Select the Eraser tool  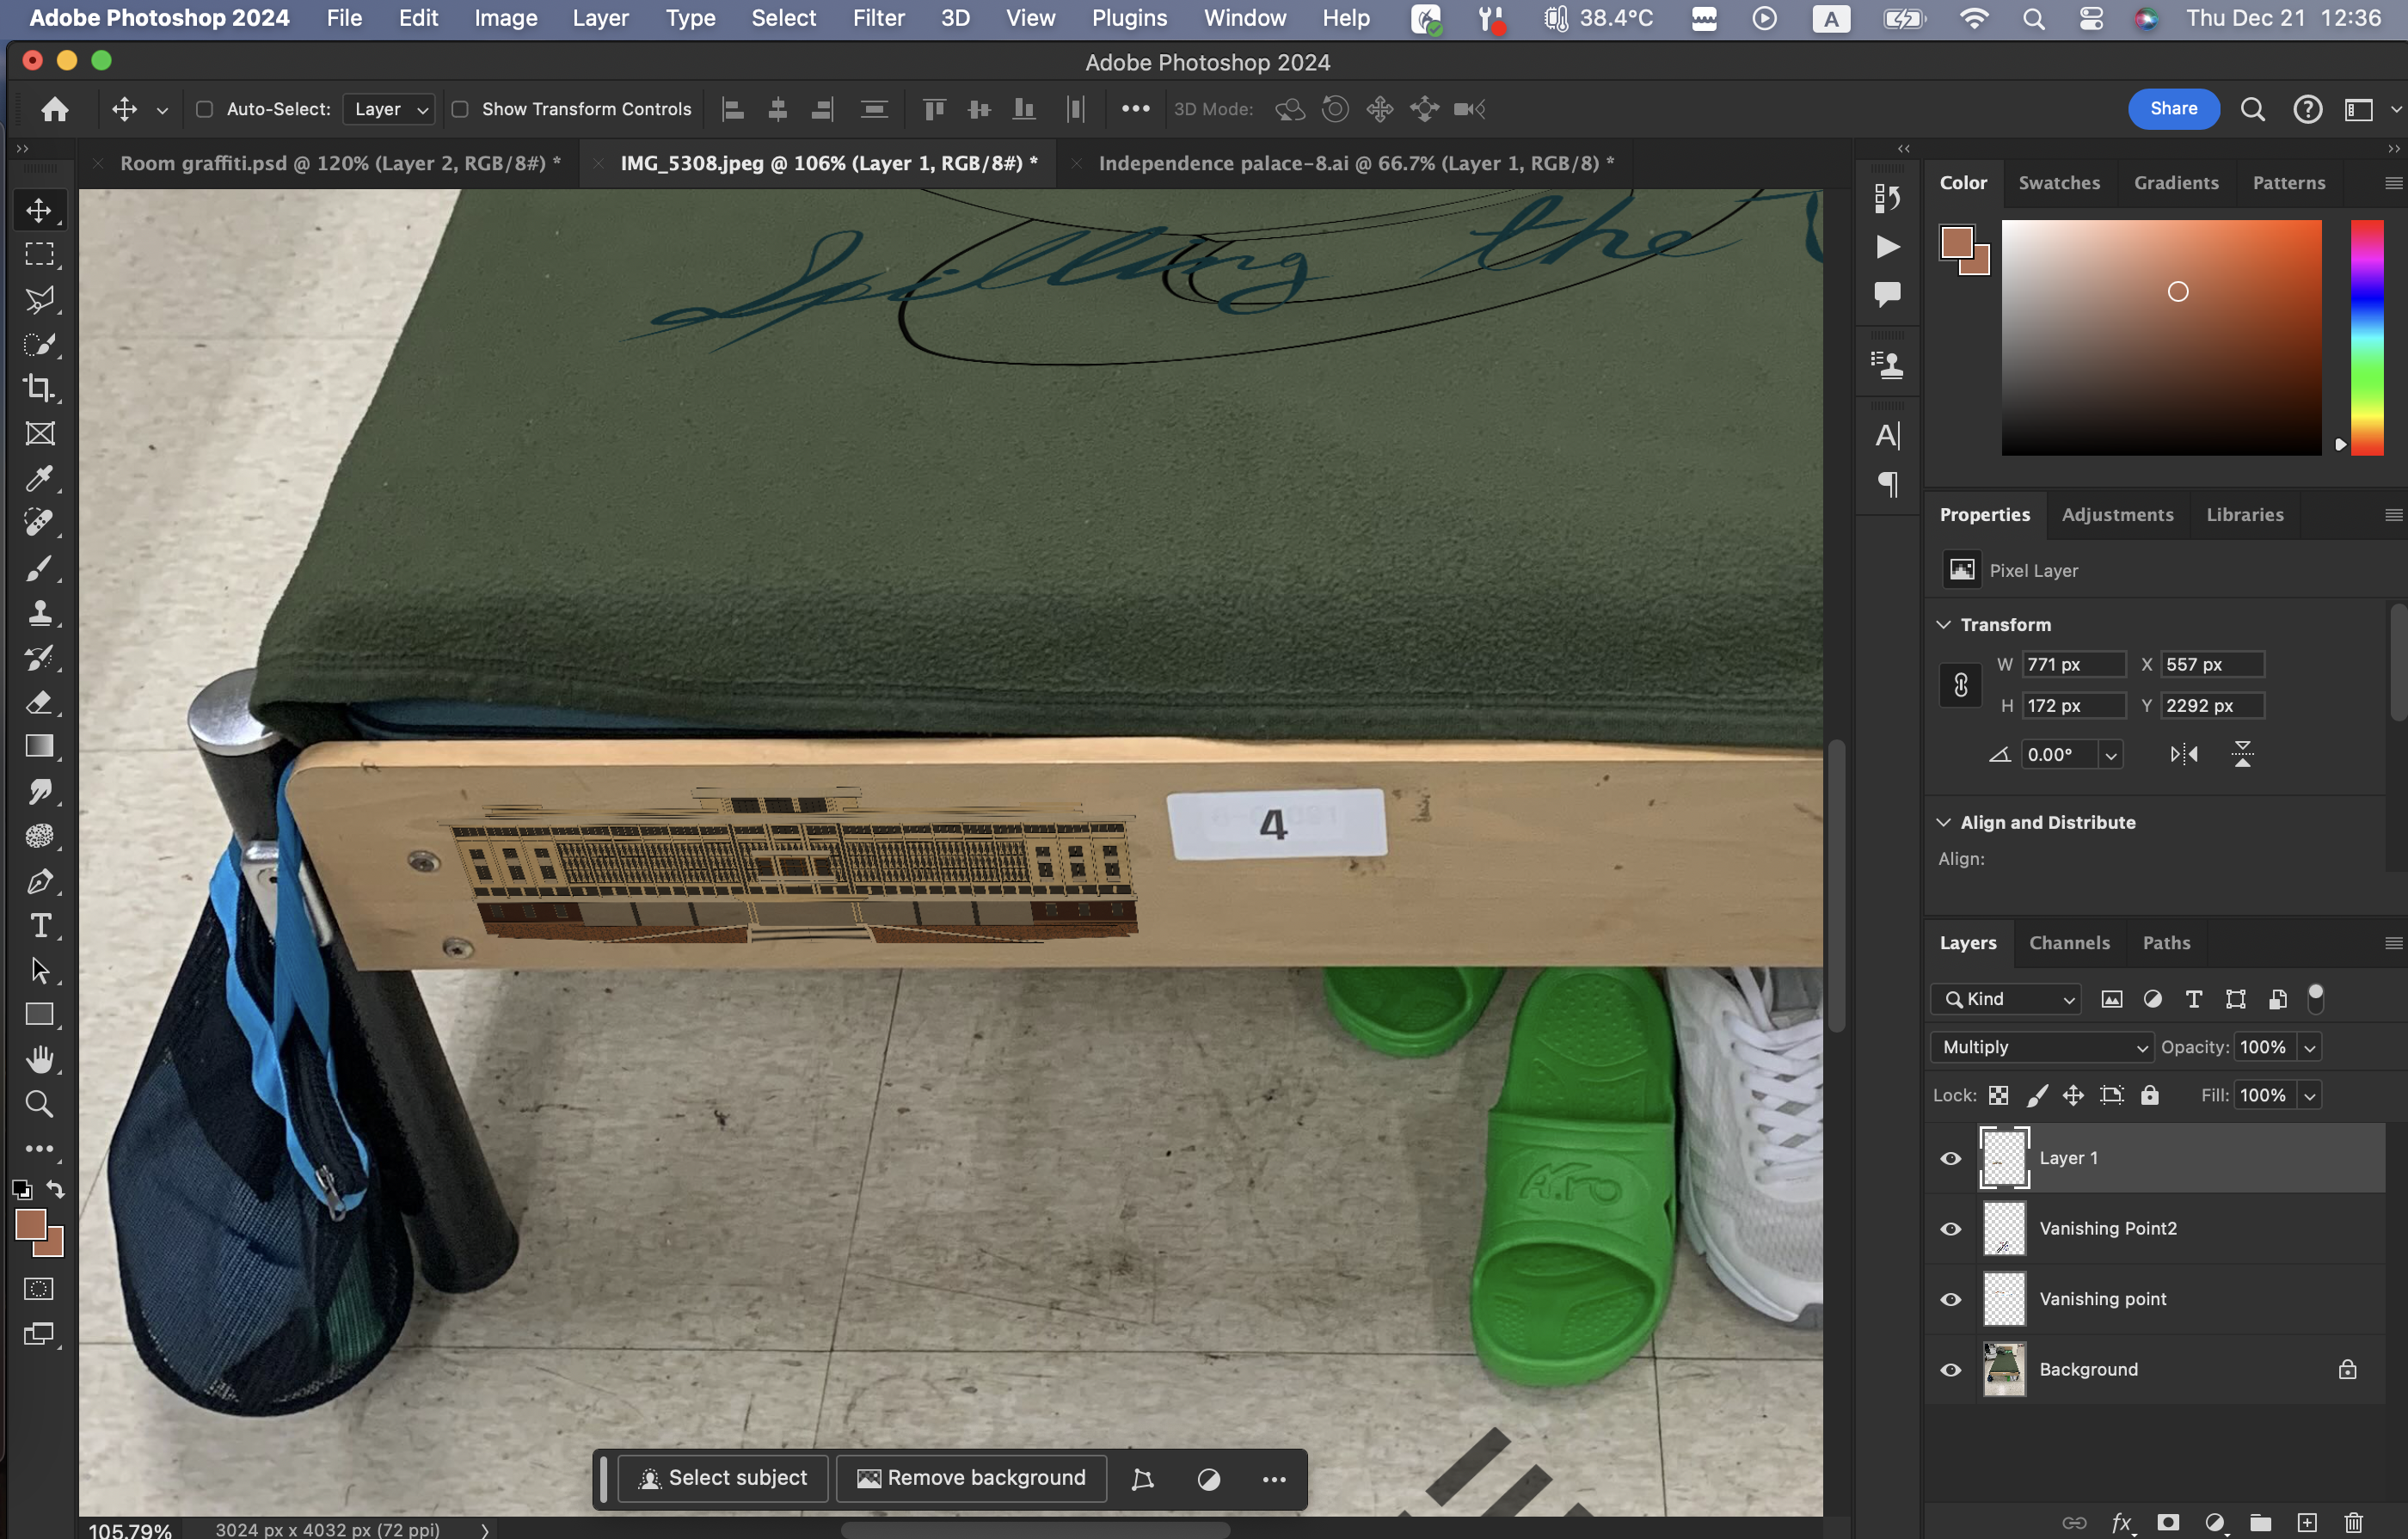click(x=39, y=702)
